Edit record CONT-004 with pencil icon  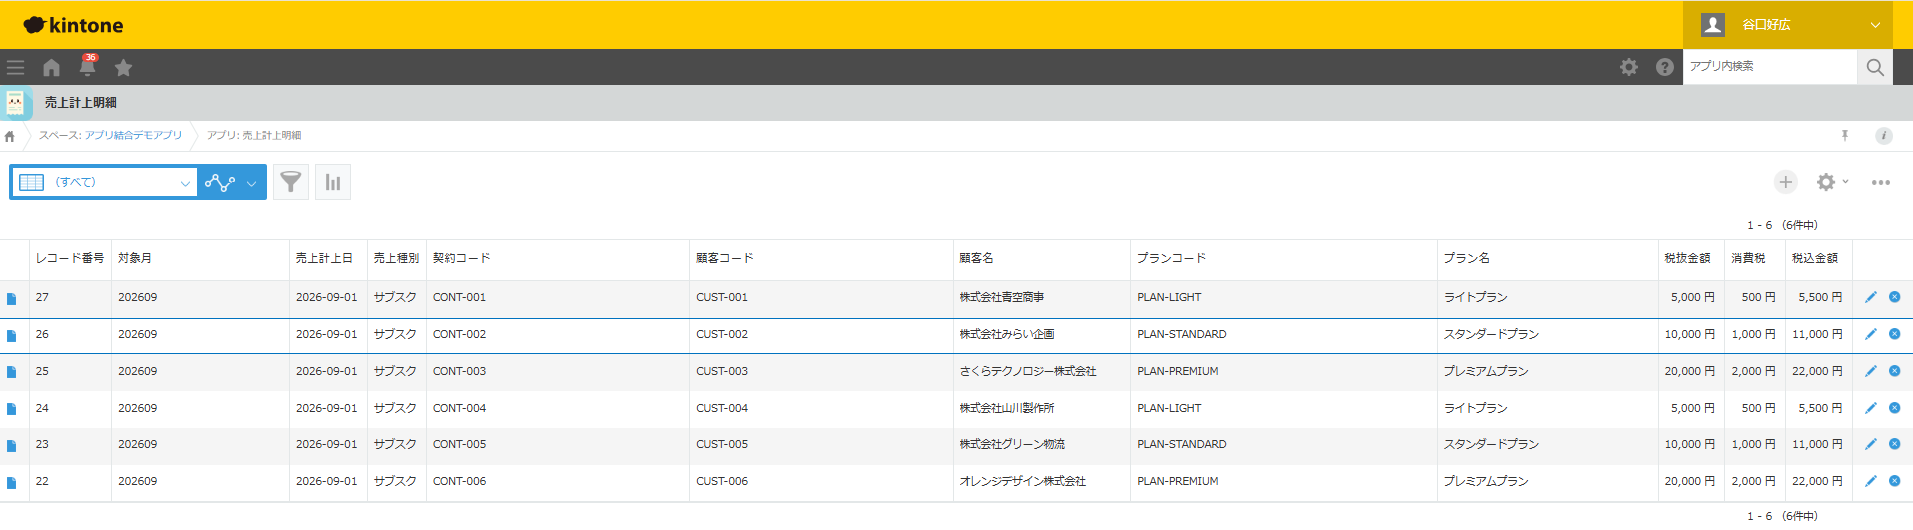coord(1870,408)
